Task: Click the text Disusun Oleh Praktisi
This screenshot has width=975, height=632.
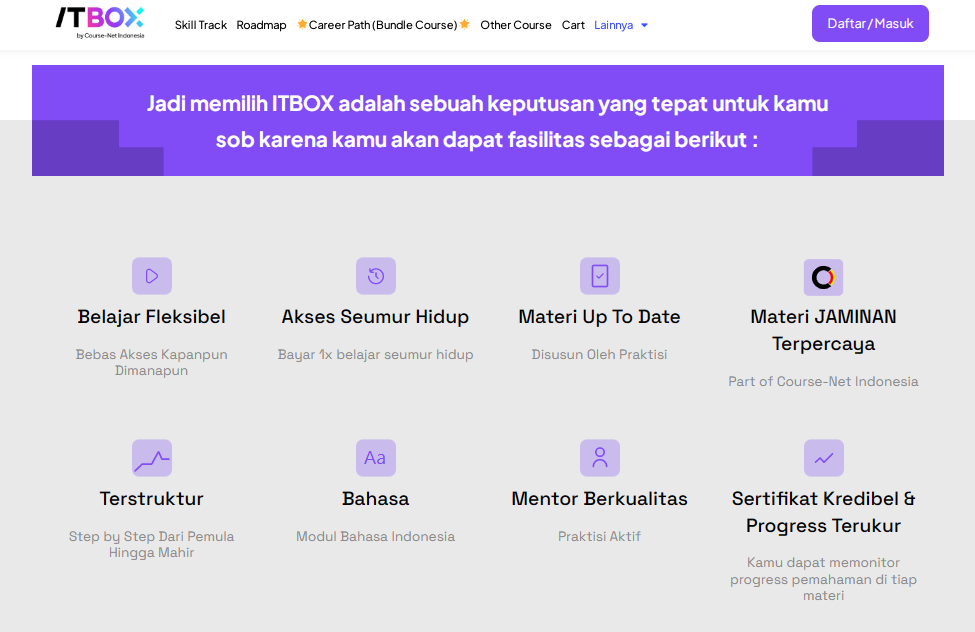Action: (x=599, y=354)
